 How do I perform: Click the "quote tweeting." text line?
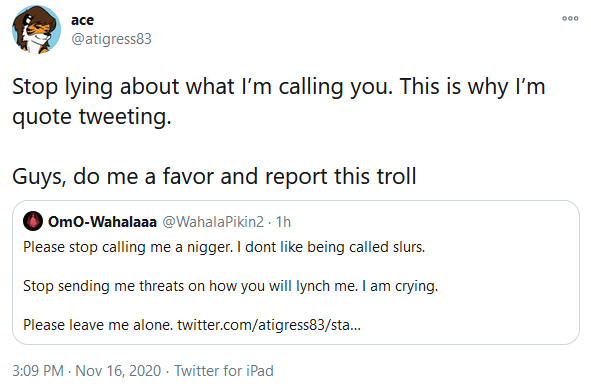92,117
